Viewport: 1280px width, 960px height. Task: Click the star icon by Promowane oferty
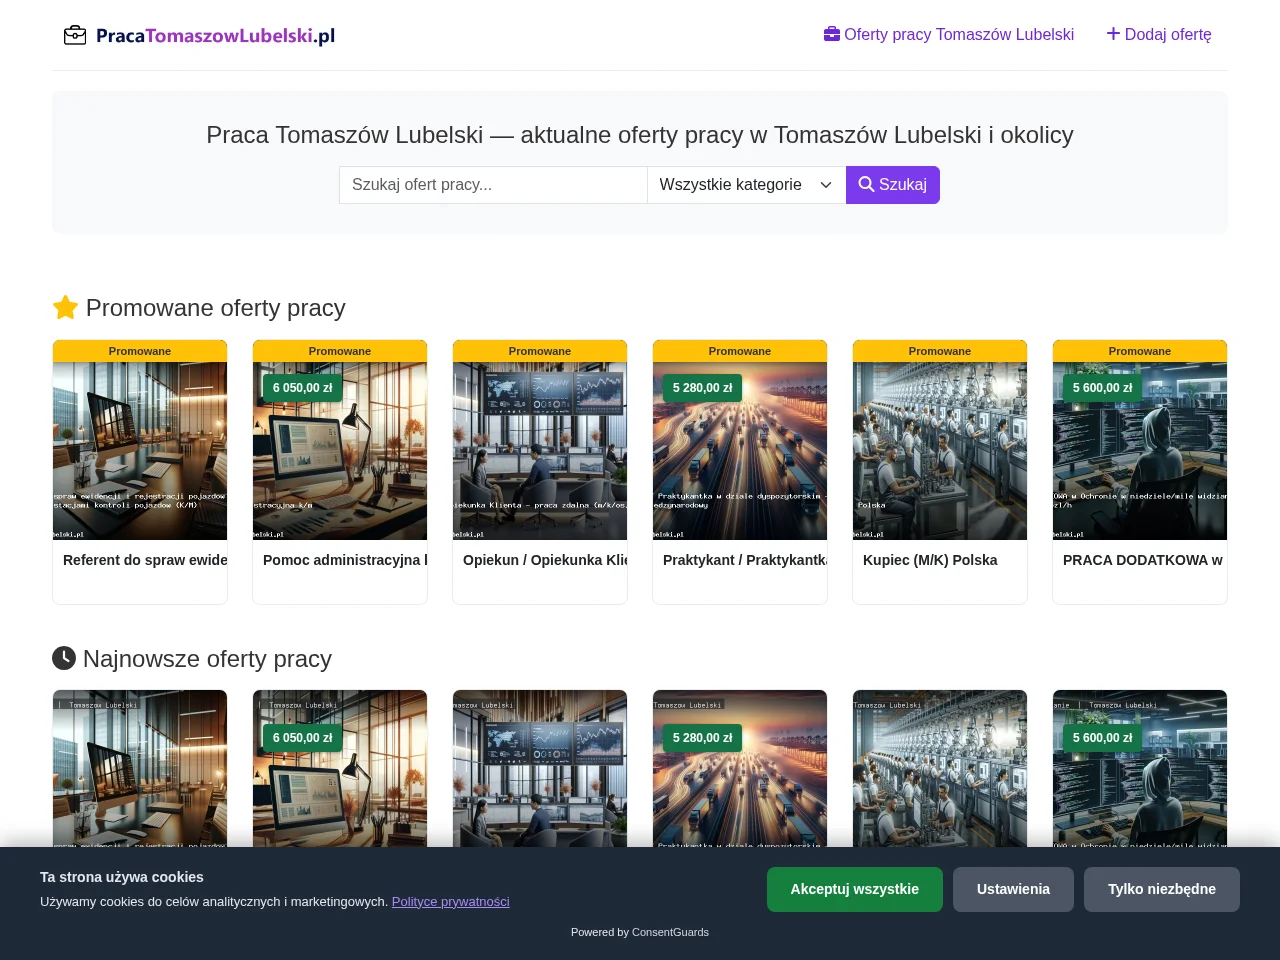65,307
